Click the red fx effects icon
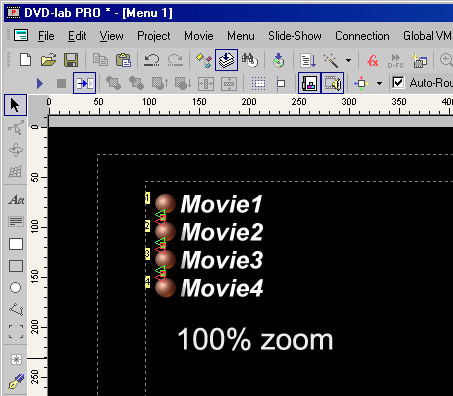 point(373,61)
